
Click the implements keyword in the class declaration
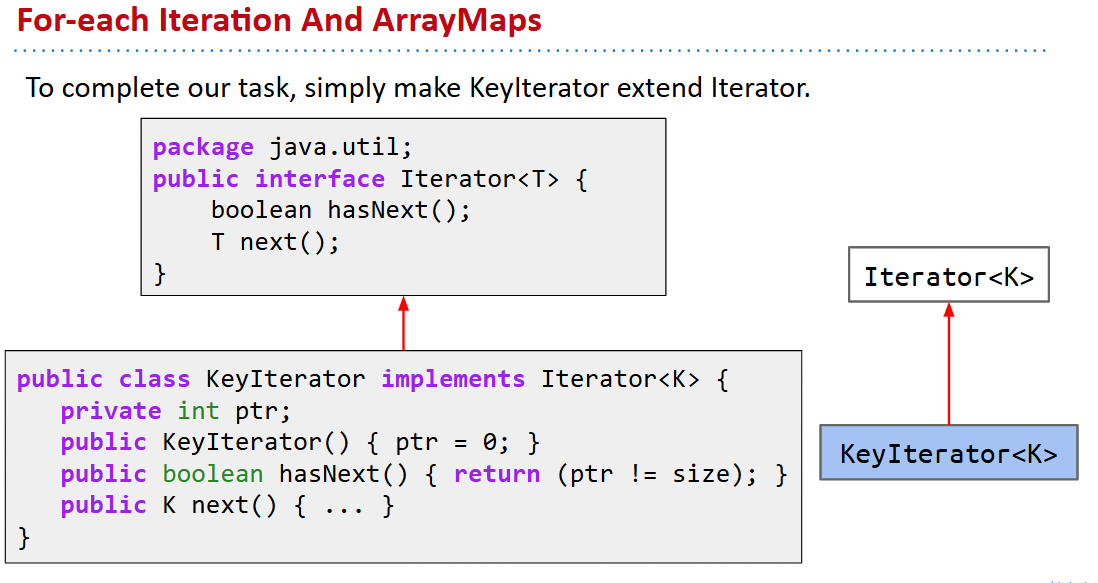pos(453,380)
